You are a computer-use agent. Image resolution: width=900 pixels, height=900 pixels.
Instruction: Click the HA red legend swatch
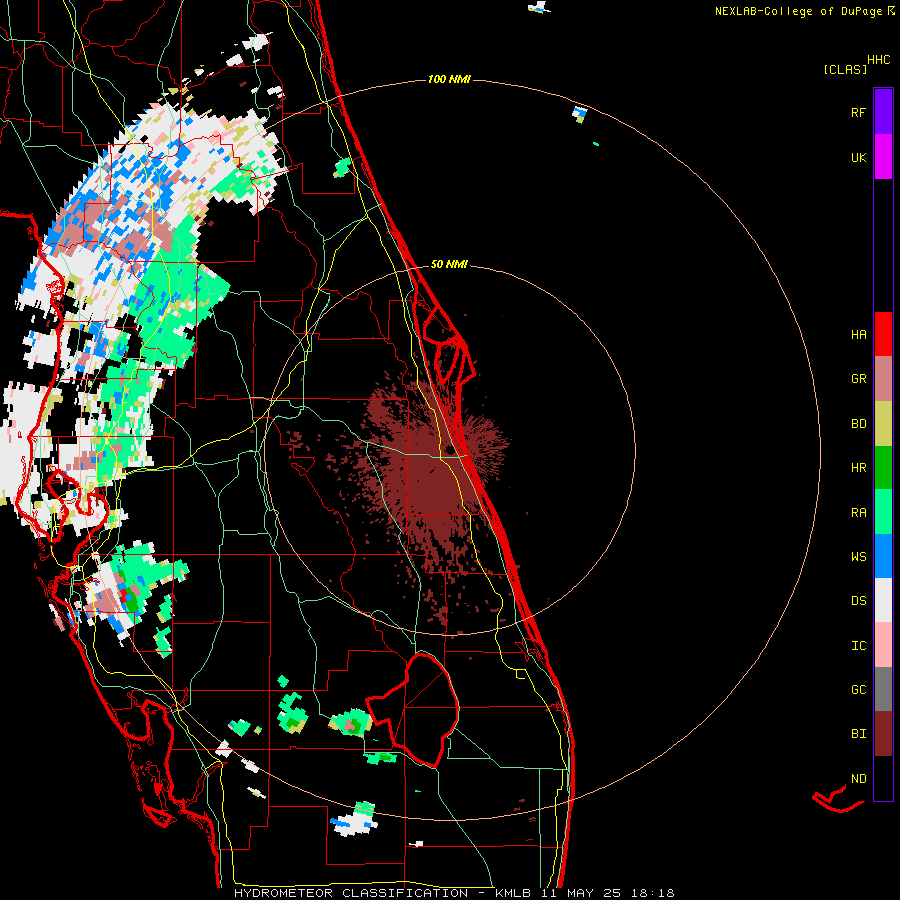[x=883, y=334]
